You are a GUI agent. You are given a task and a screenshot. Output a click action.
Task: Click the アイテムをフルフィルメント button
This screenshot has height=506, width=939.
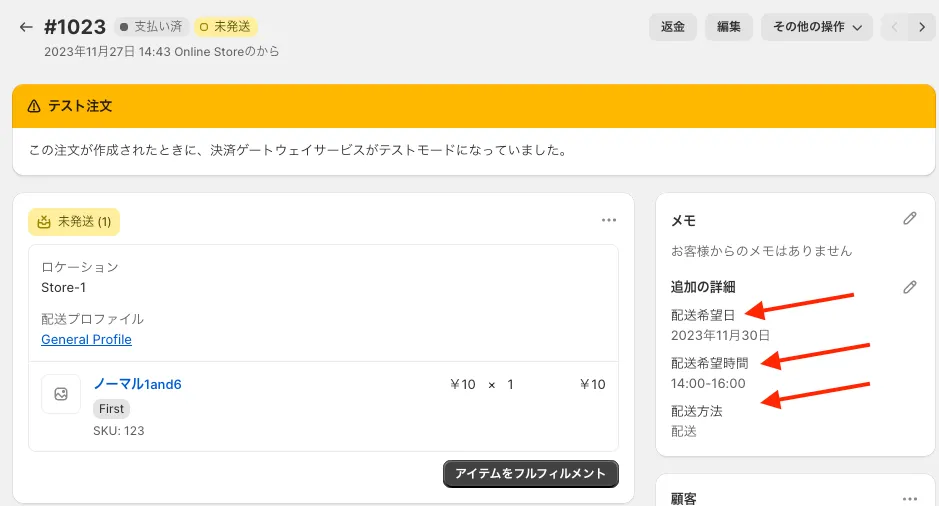coord(530,474)
